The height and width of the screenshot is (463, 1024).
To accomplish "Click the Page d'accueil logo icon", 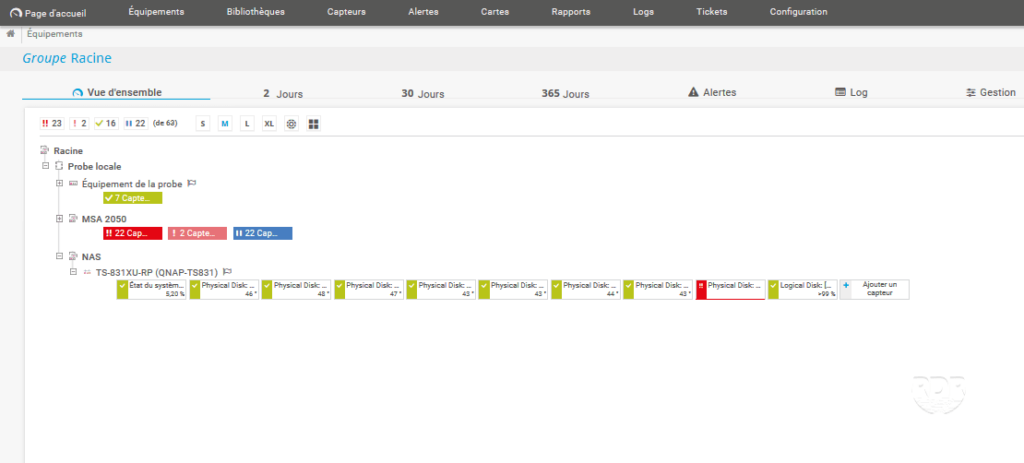I will 15,13.
